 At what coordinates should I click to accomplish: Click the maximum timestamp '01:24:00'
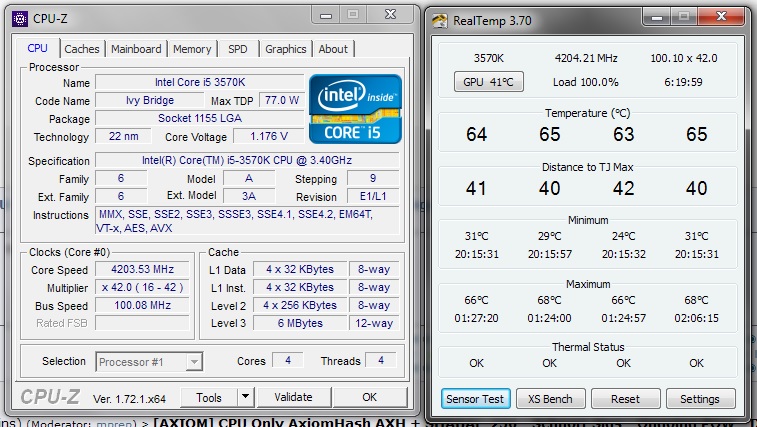[549, 318]
